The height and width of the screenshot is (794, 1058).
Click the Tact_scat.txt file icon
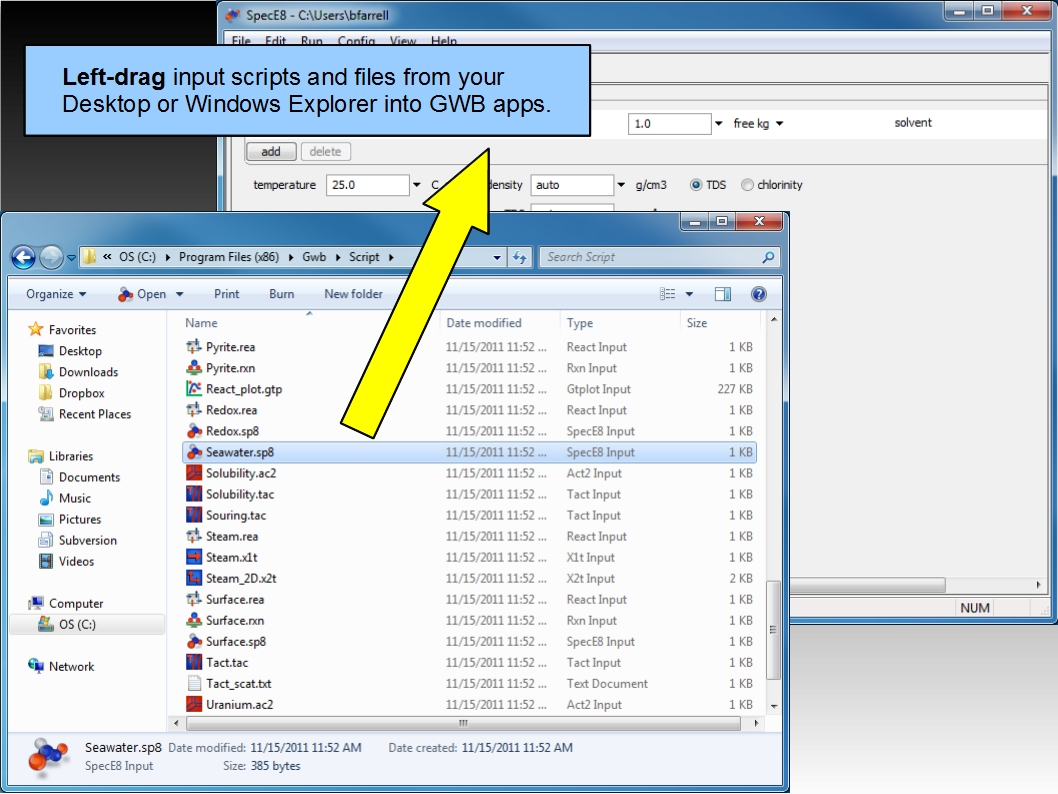point(194,683)
